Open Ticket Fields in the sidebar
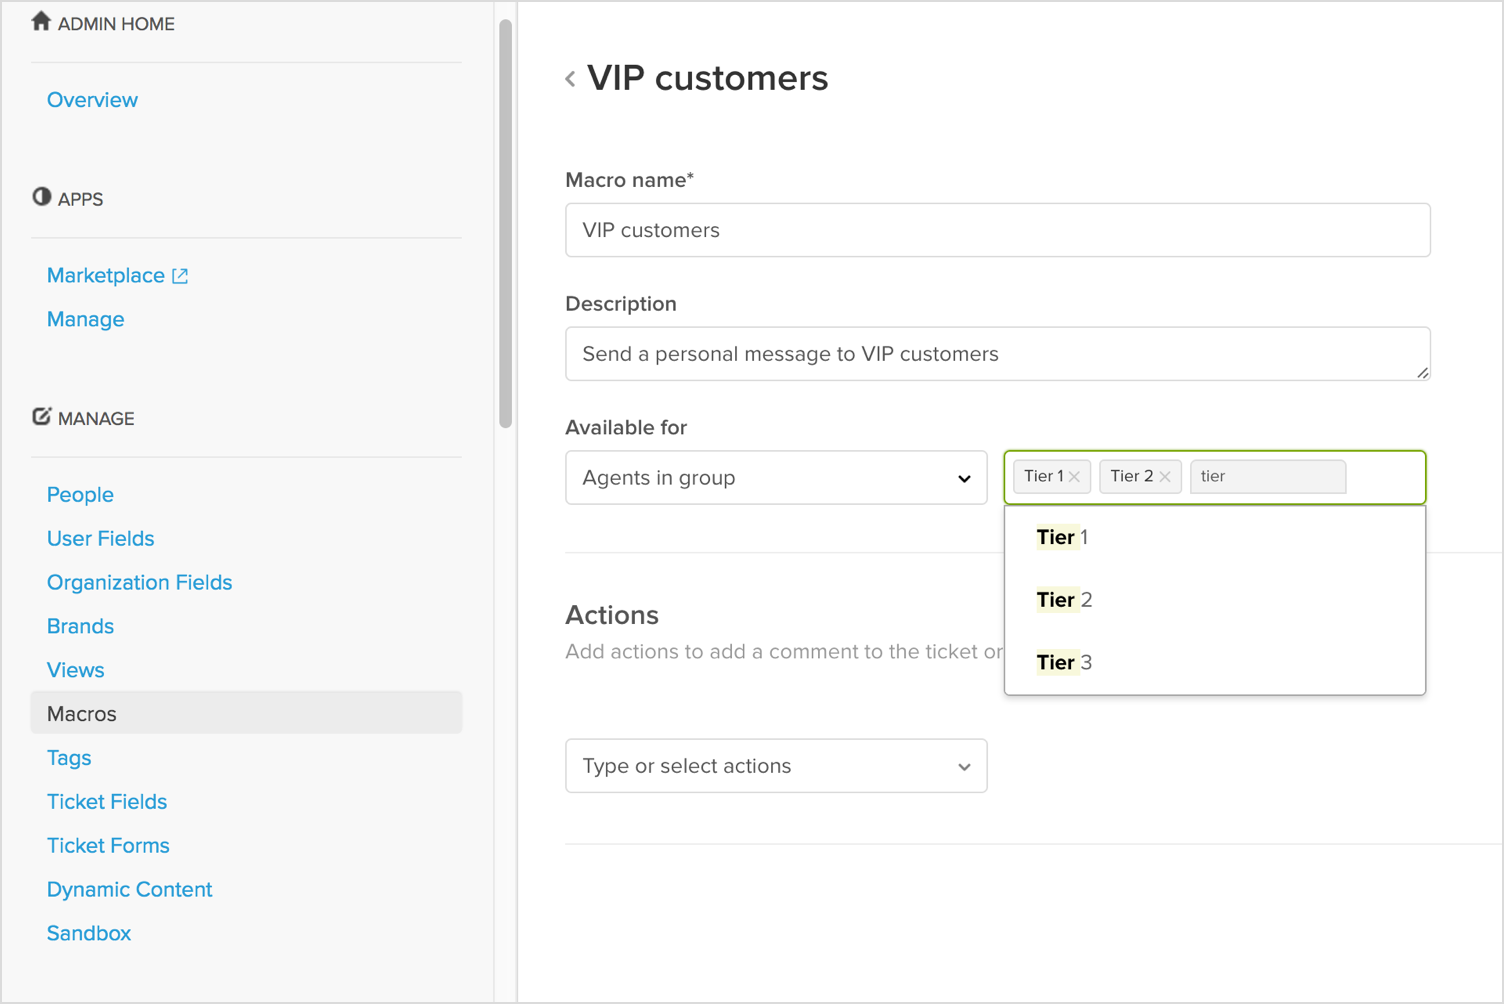Screen dimensions: 1504x1004 (107, 802)
